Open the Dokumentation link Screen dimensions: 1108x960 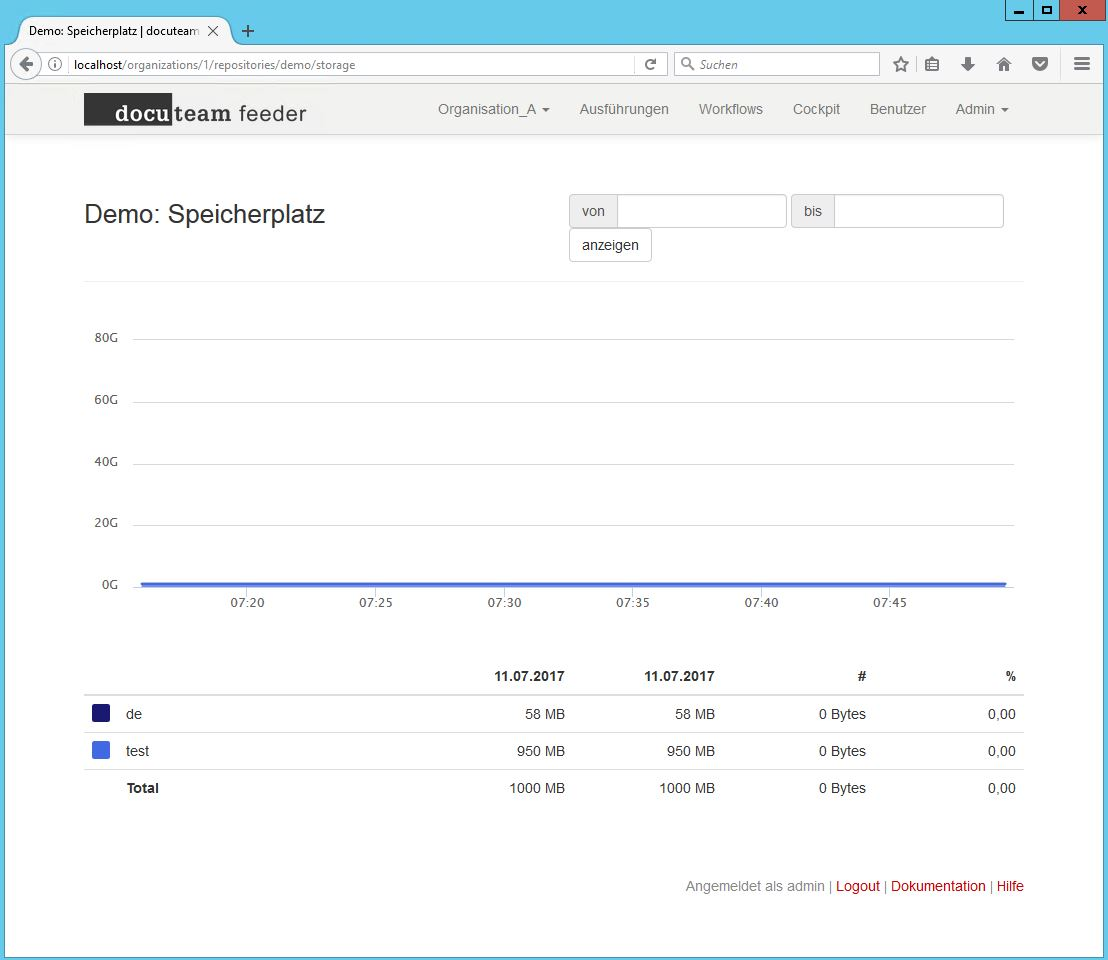pos(937,886)
